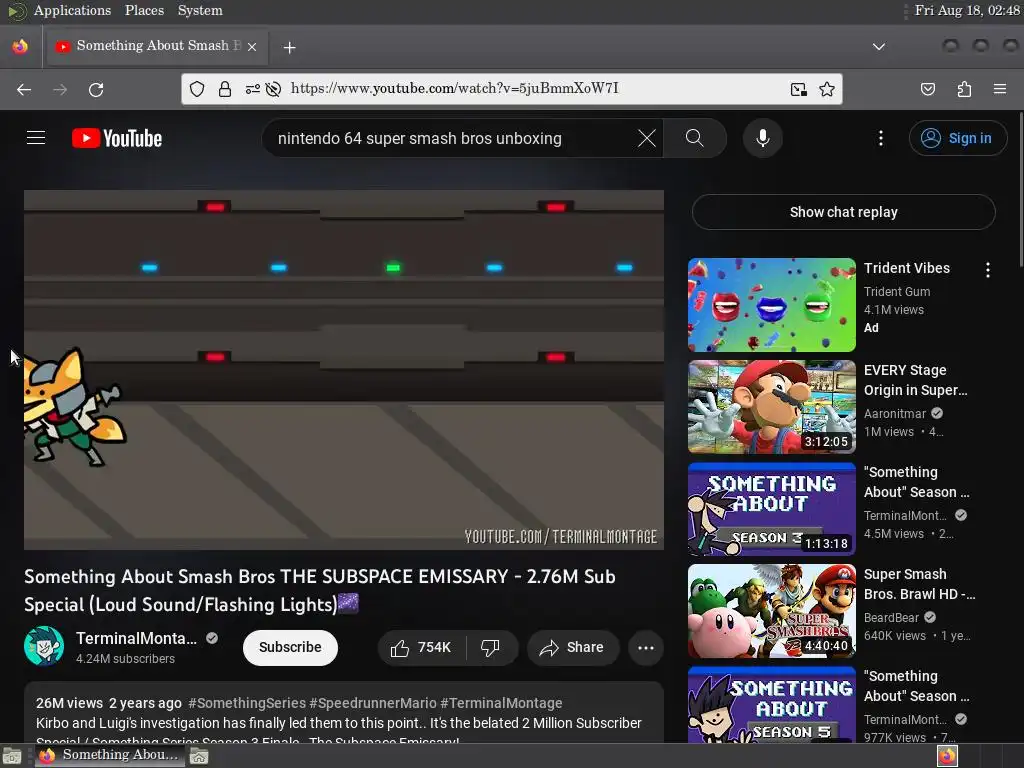Image resolution: width=1024 pixels, height=768 pixels.
Task: Click the #SpeedrunnerMario hashtag
Action: tap(373, 703)
